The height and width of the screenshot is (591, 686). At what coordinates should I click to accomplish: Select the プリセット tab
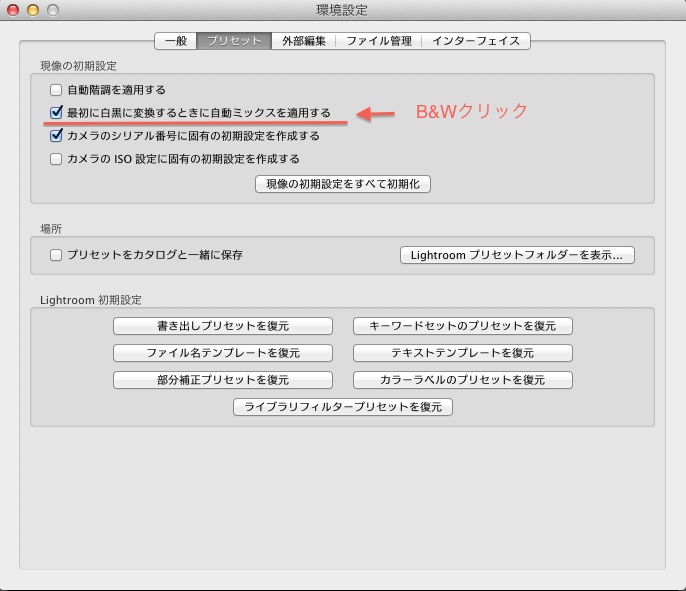233,41
